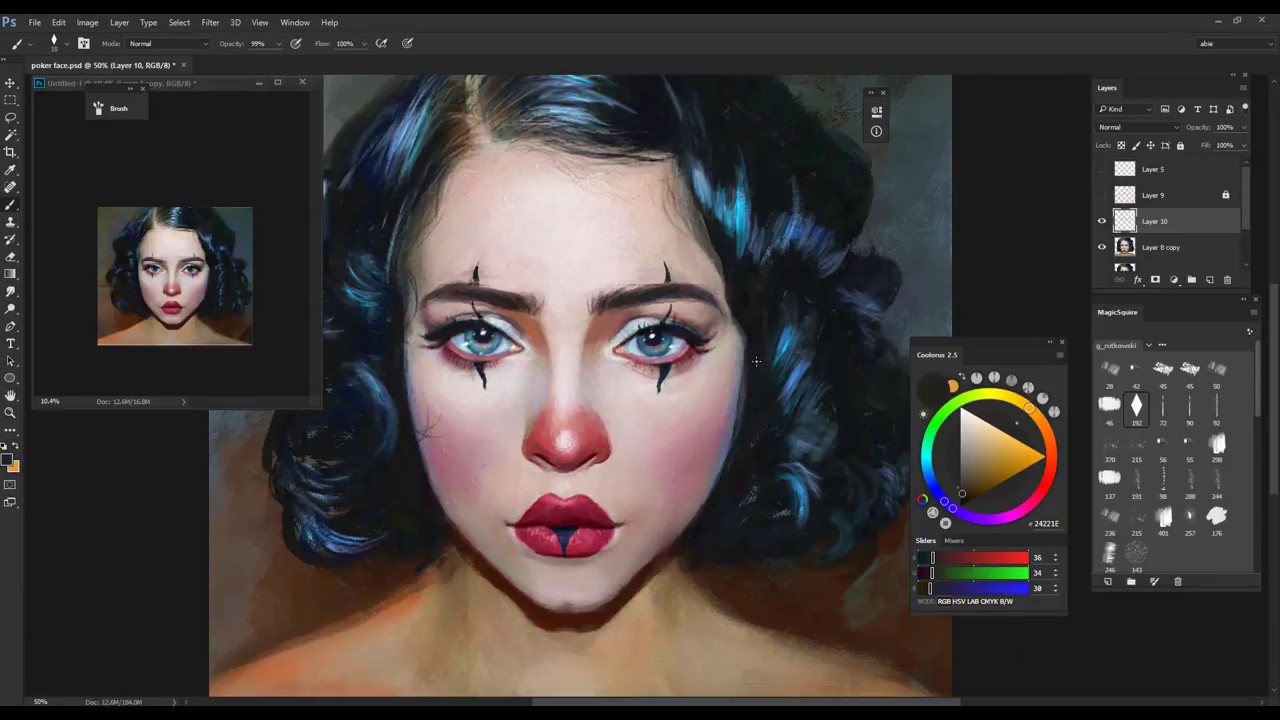Select the Pen tool
Image resolution: width=1280 pixels, height=720 pixels.
click(x=10, y=326)
